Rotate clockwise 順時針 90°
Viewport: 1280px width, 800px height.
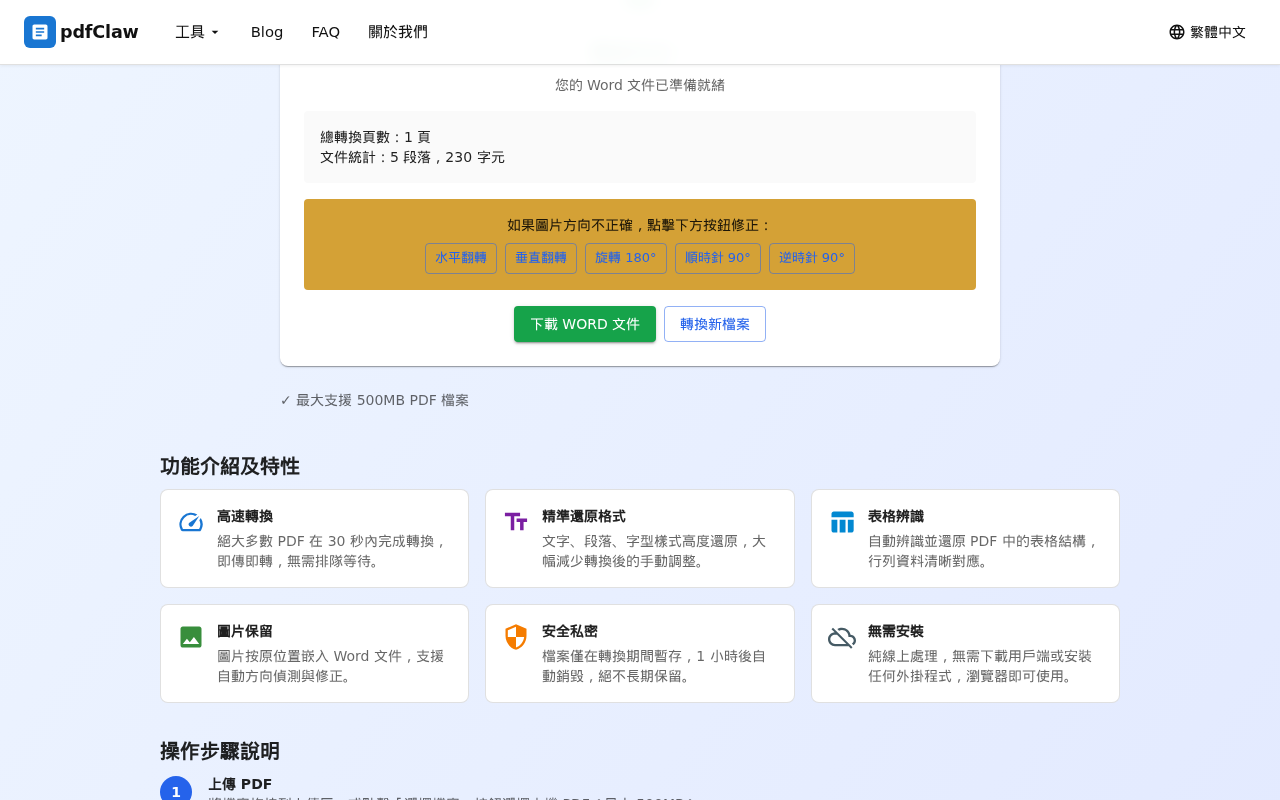click(717, 258)
